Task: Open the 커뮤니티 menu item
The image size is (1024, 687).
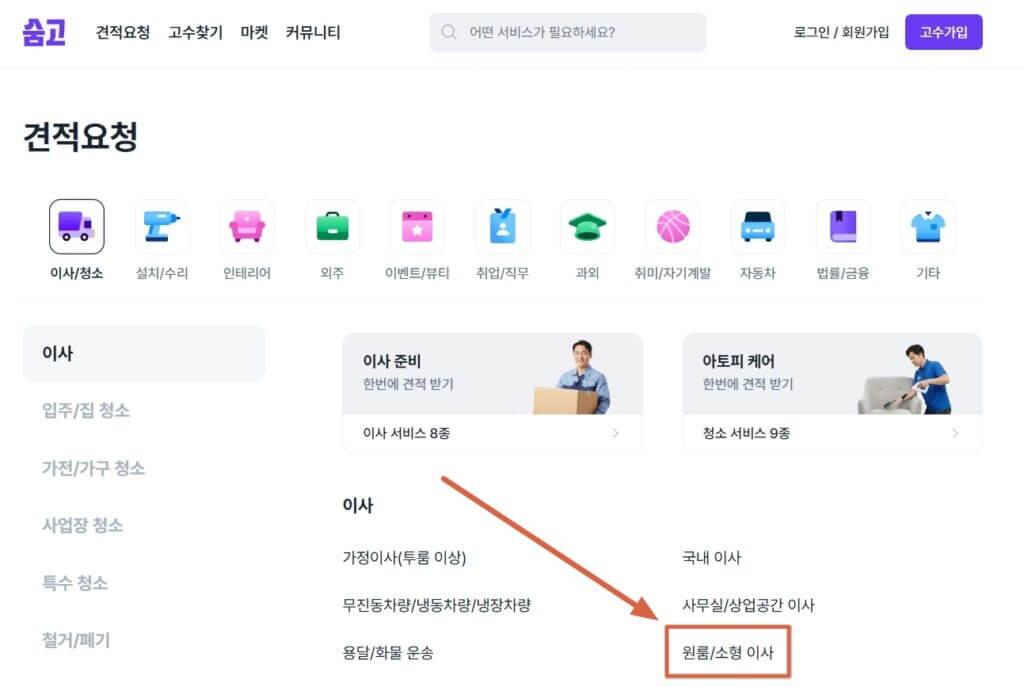Action: [x=311, y=33]
